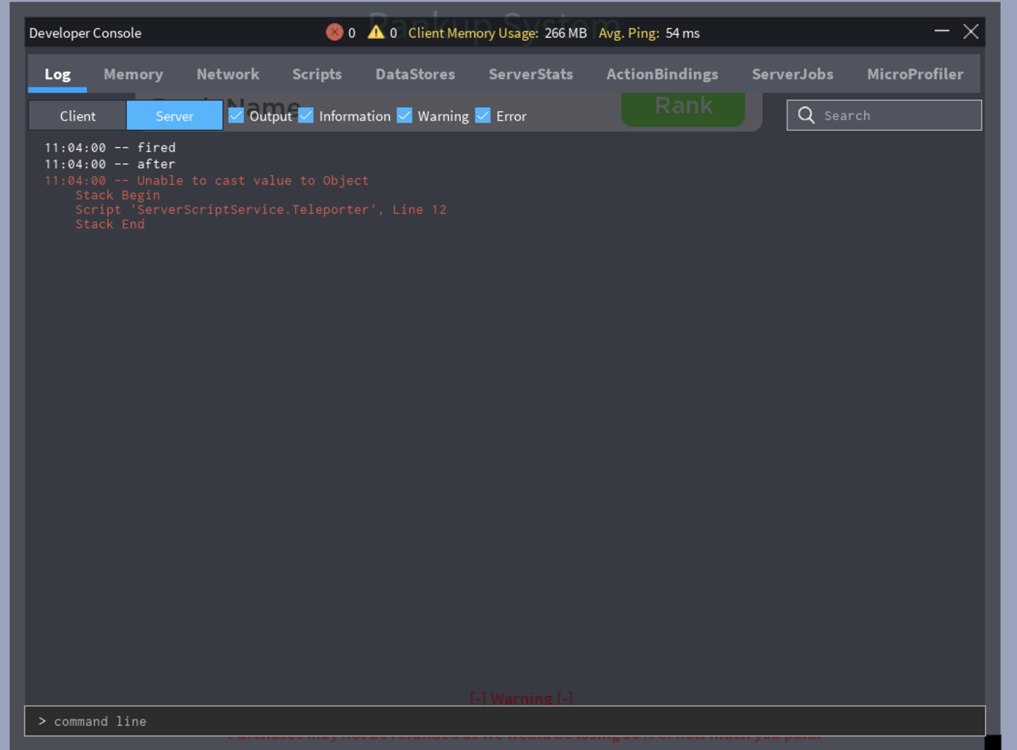Switch to the Network tab

(227, 73)
